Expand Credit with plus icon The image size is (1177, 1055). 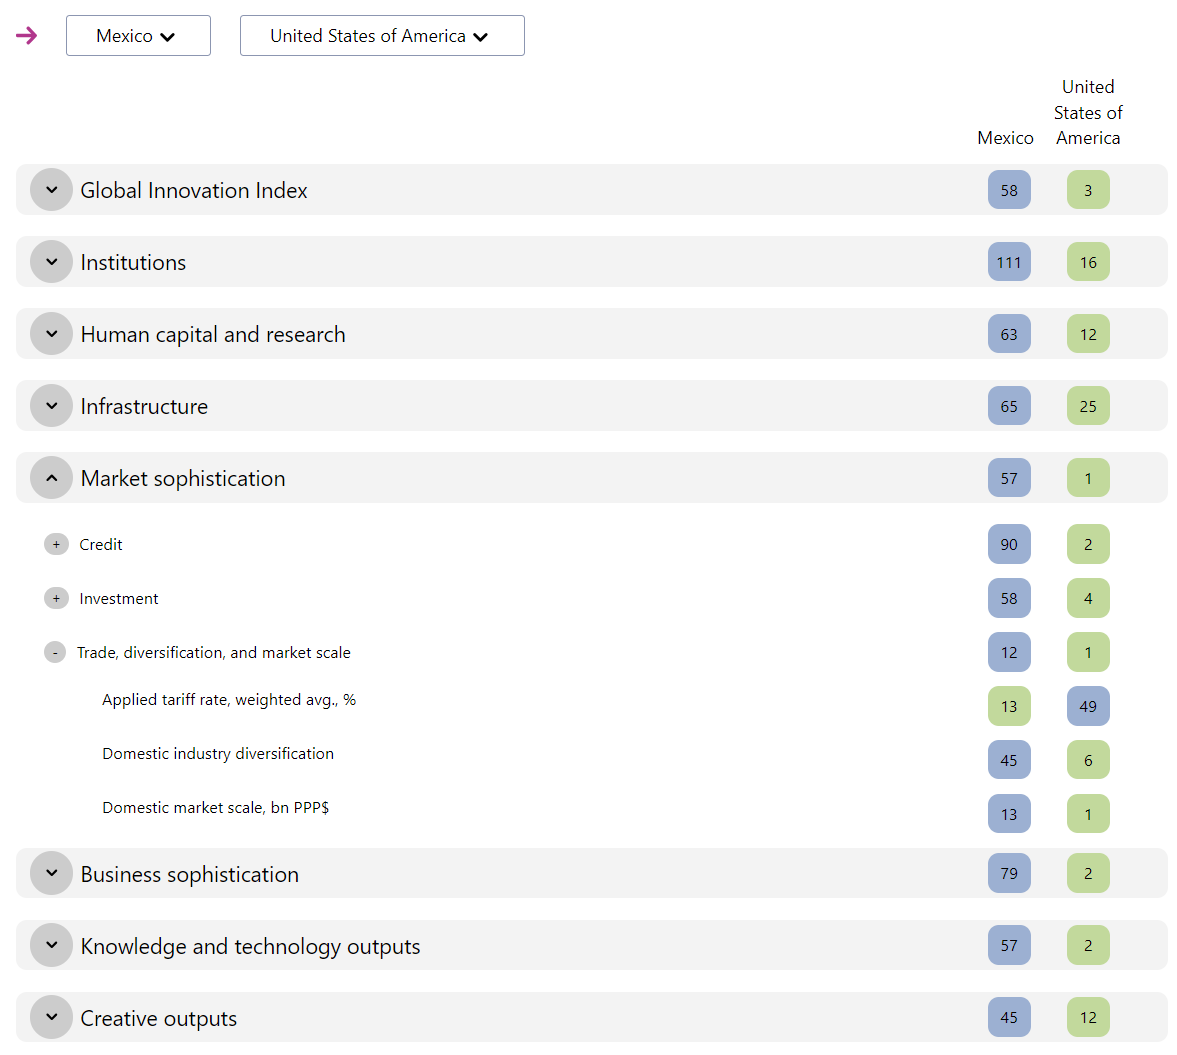[56, 544]
